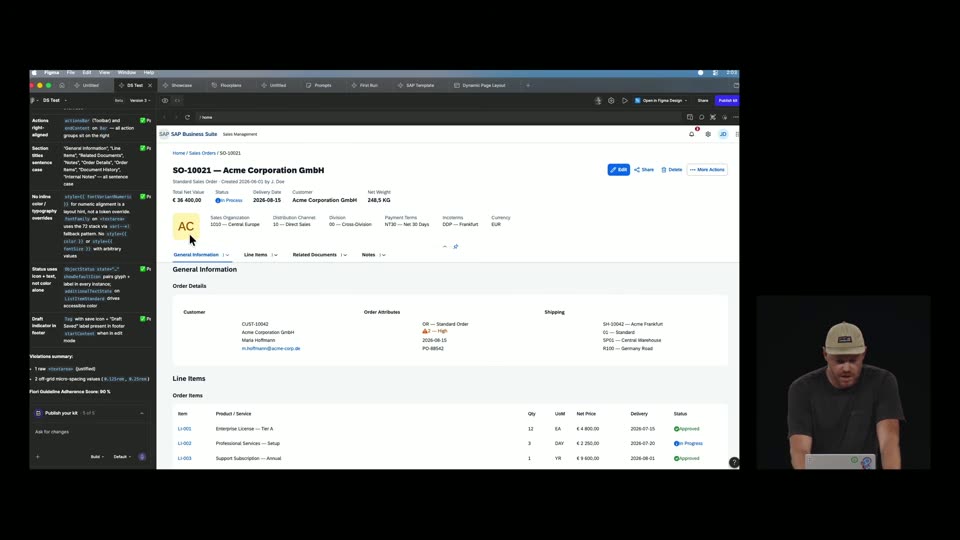Click the SAP logo in shell bar
Image resolution: width=960 pixels, height=540 pixels.
[164, 134]
